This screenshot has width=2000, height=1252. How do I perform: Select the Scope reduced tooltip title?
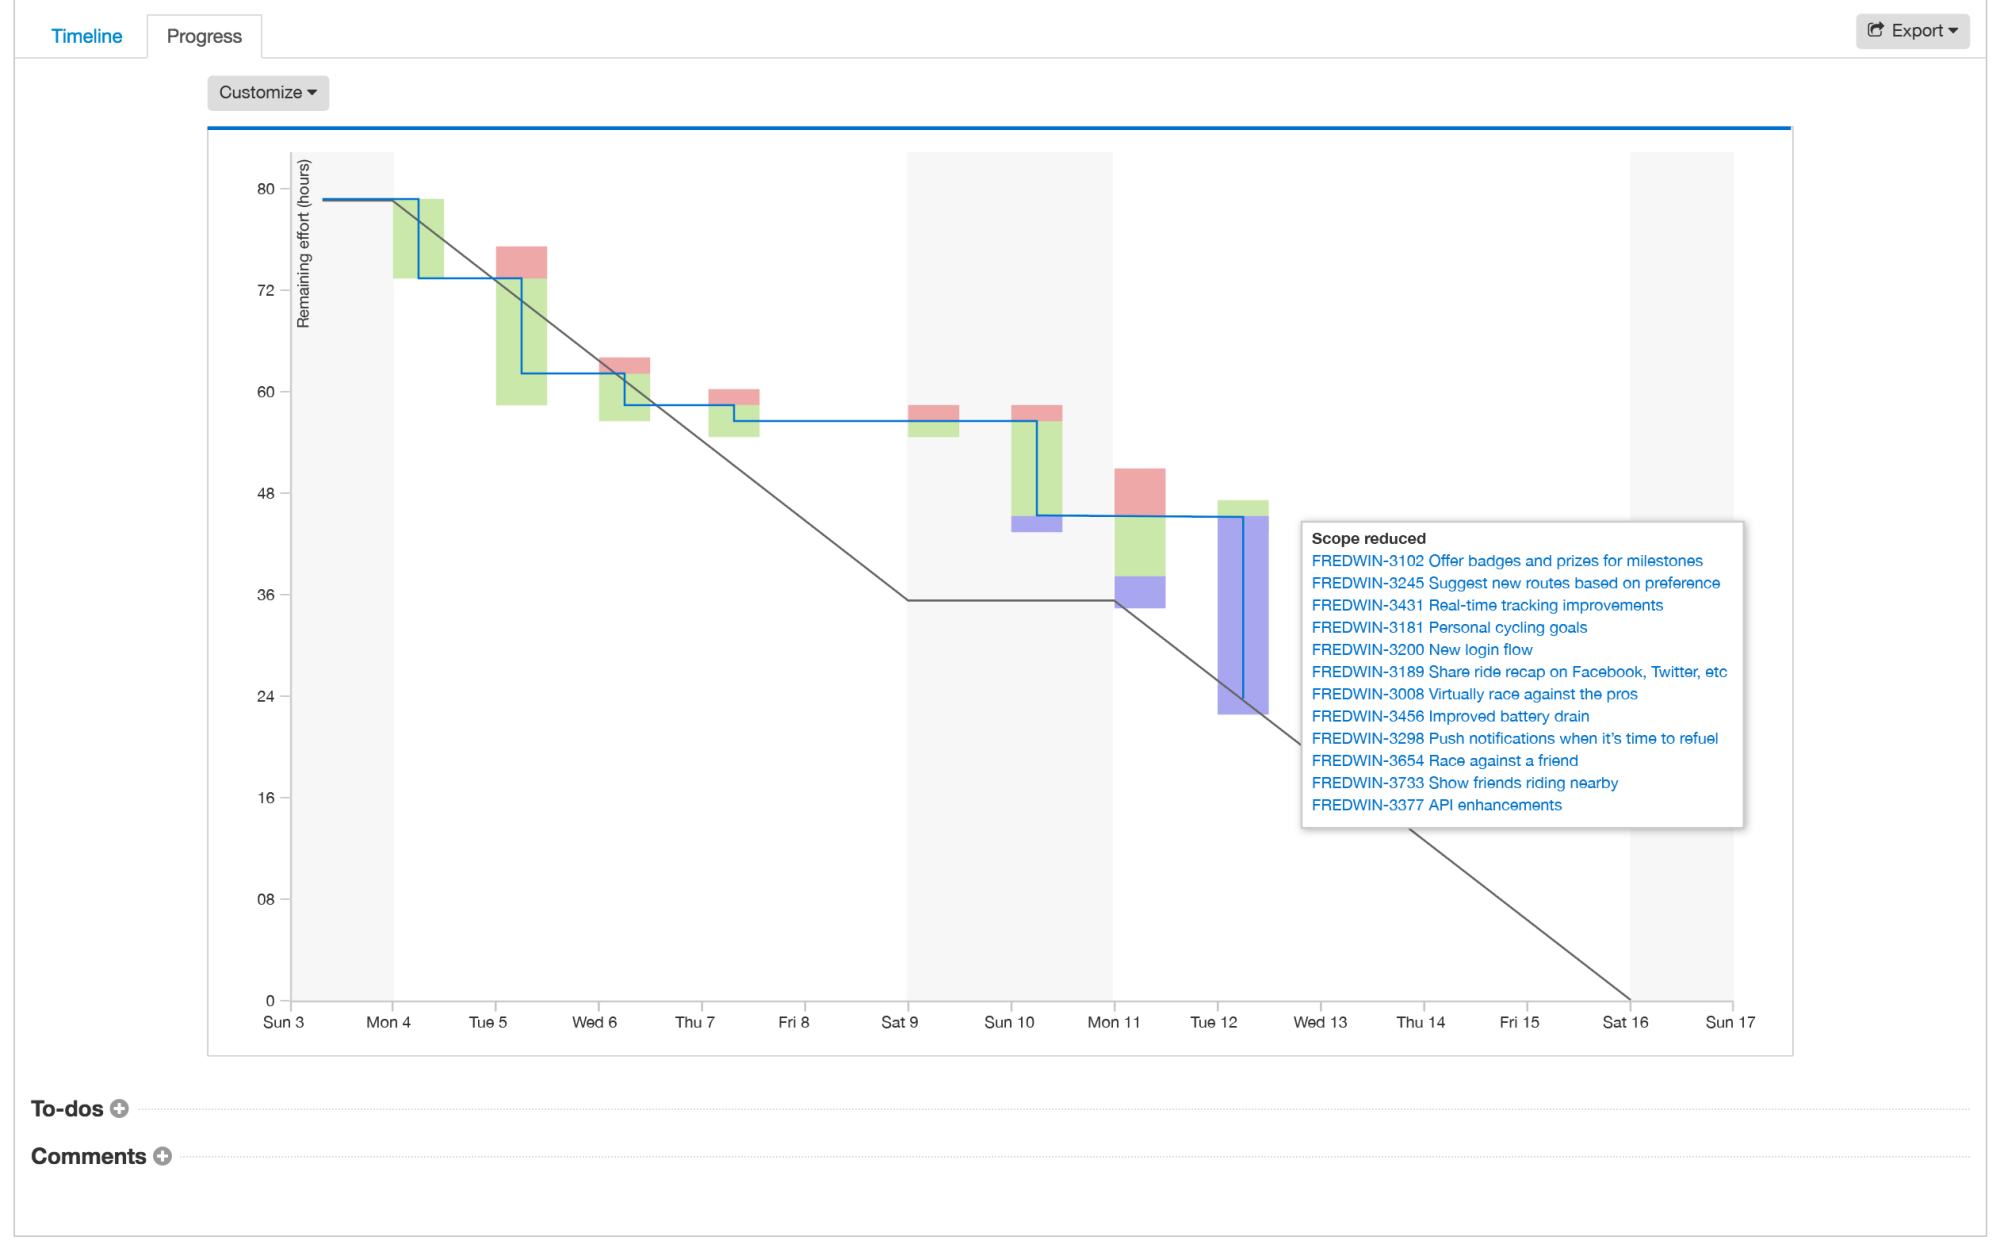coord(1368,538)
